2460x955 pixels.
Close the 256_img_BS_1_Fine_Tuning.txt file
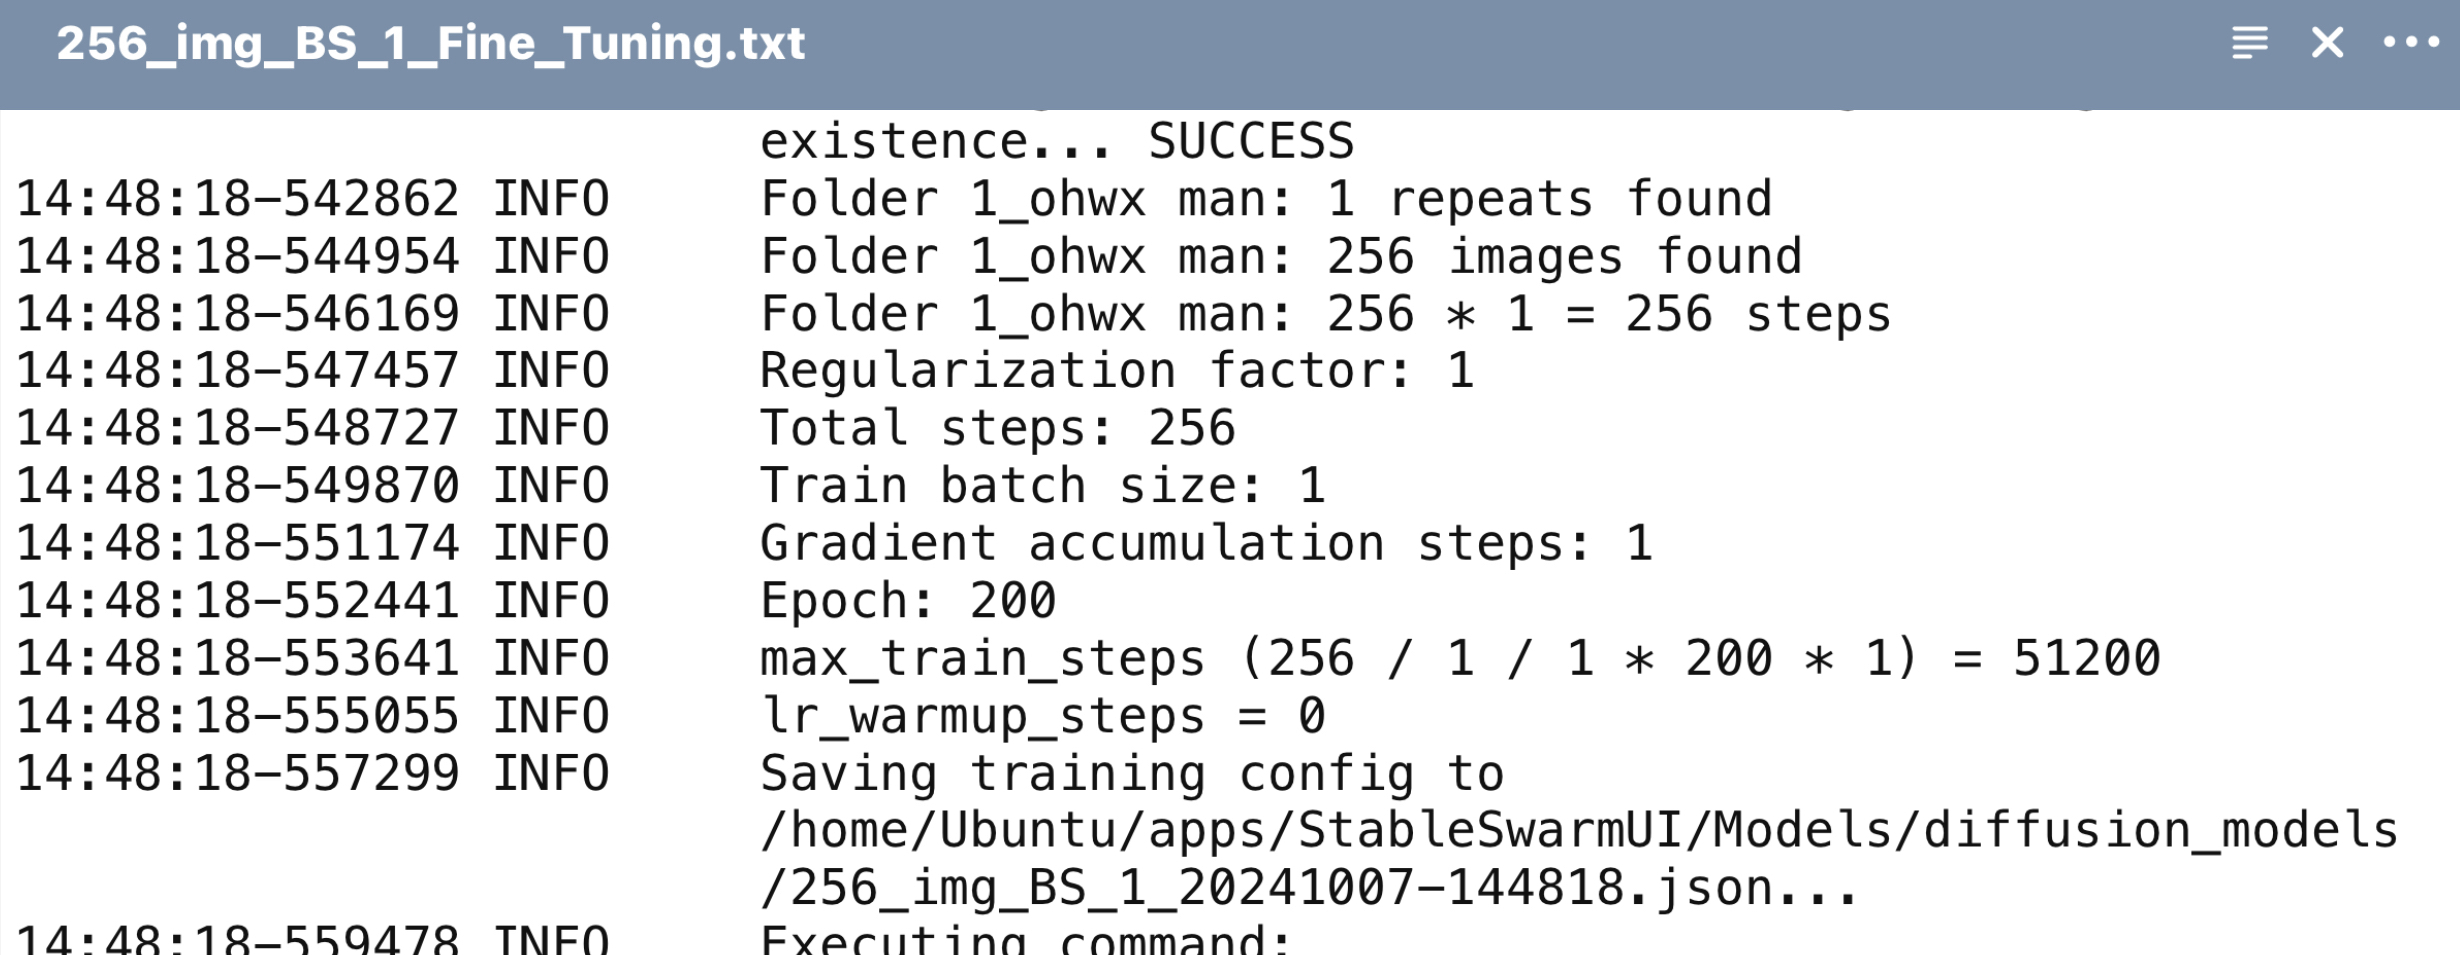click(2328, 43)
